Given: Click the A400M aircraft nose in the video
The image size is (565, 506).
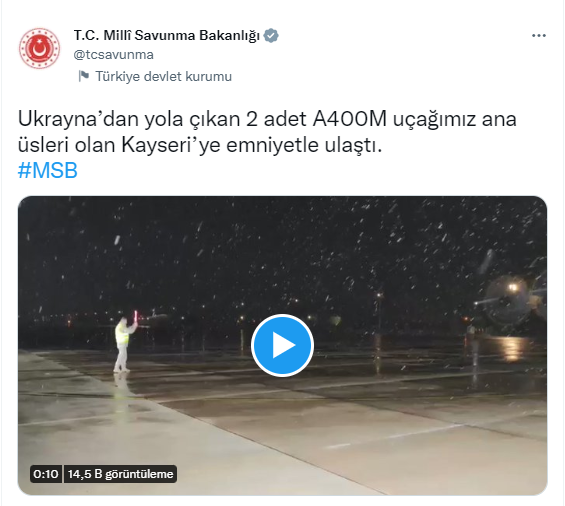Looking at the screenshot, I should click(507, 301).
